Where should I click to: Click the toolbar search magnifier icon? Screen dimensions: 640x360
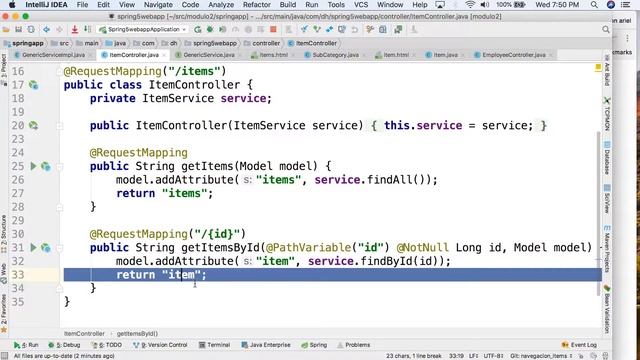(x=606, y=29)
